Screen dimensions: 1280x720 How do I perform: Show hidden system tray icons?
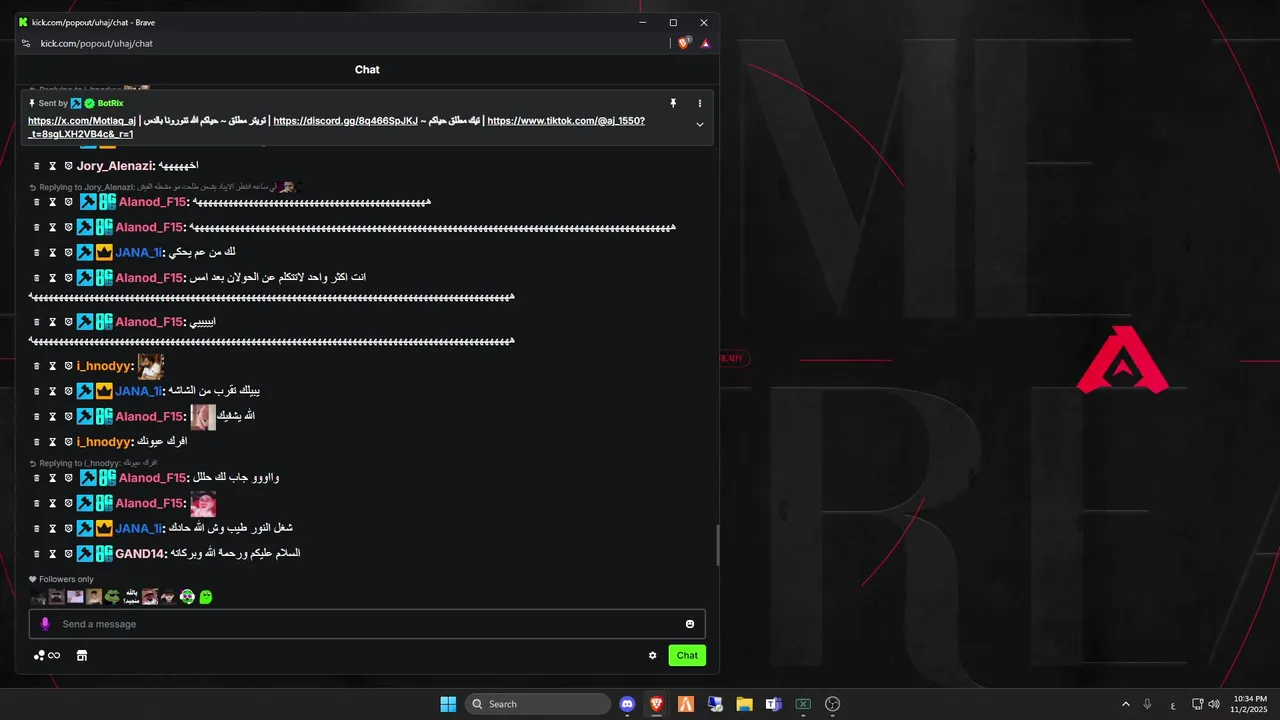coord(1126,704)
